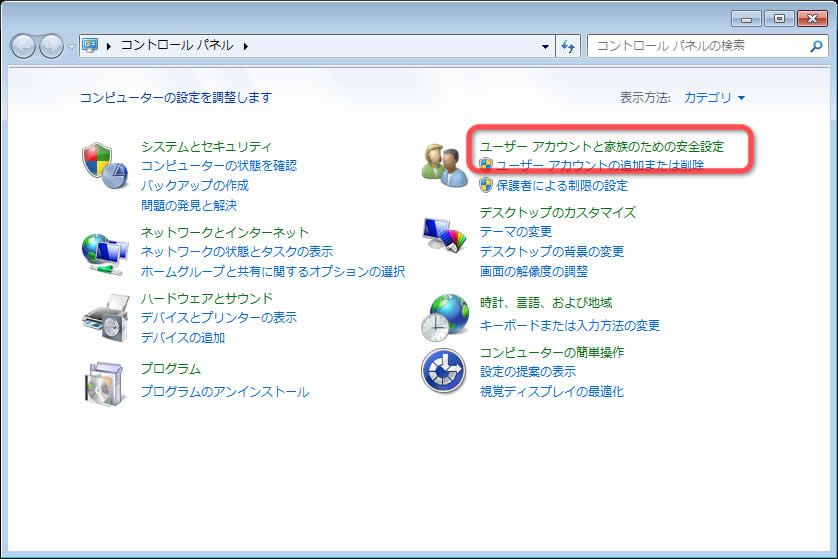The width and height of the screenshot is (838, 559).
Task: Click コントロール パネル breadcrumb in address bar
Action: pos(177,45)
